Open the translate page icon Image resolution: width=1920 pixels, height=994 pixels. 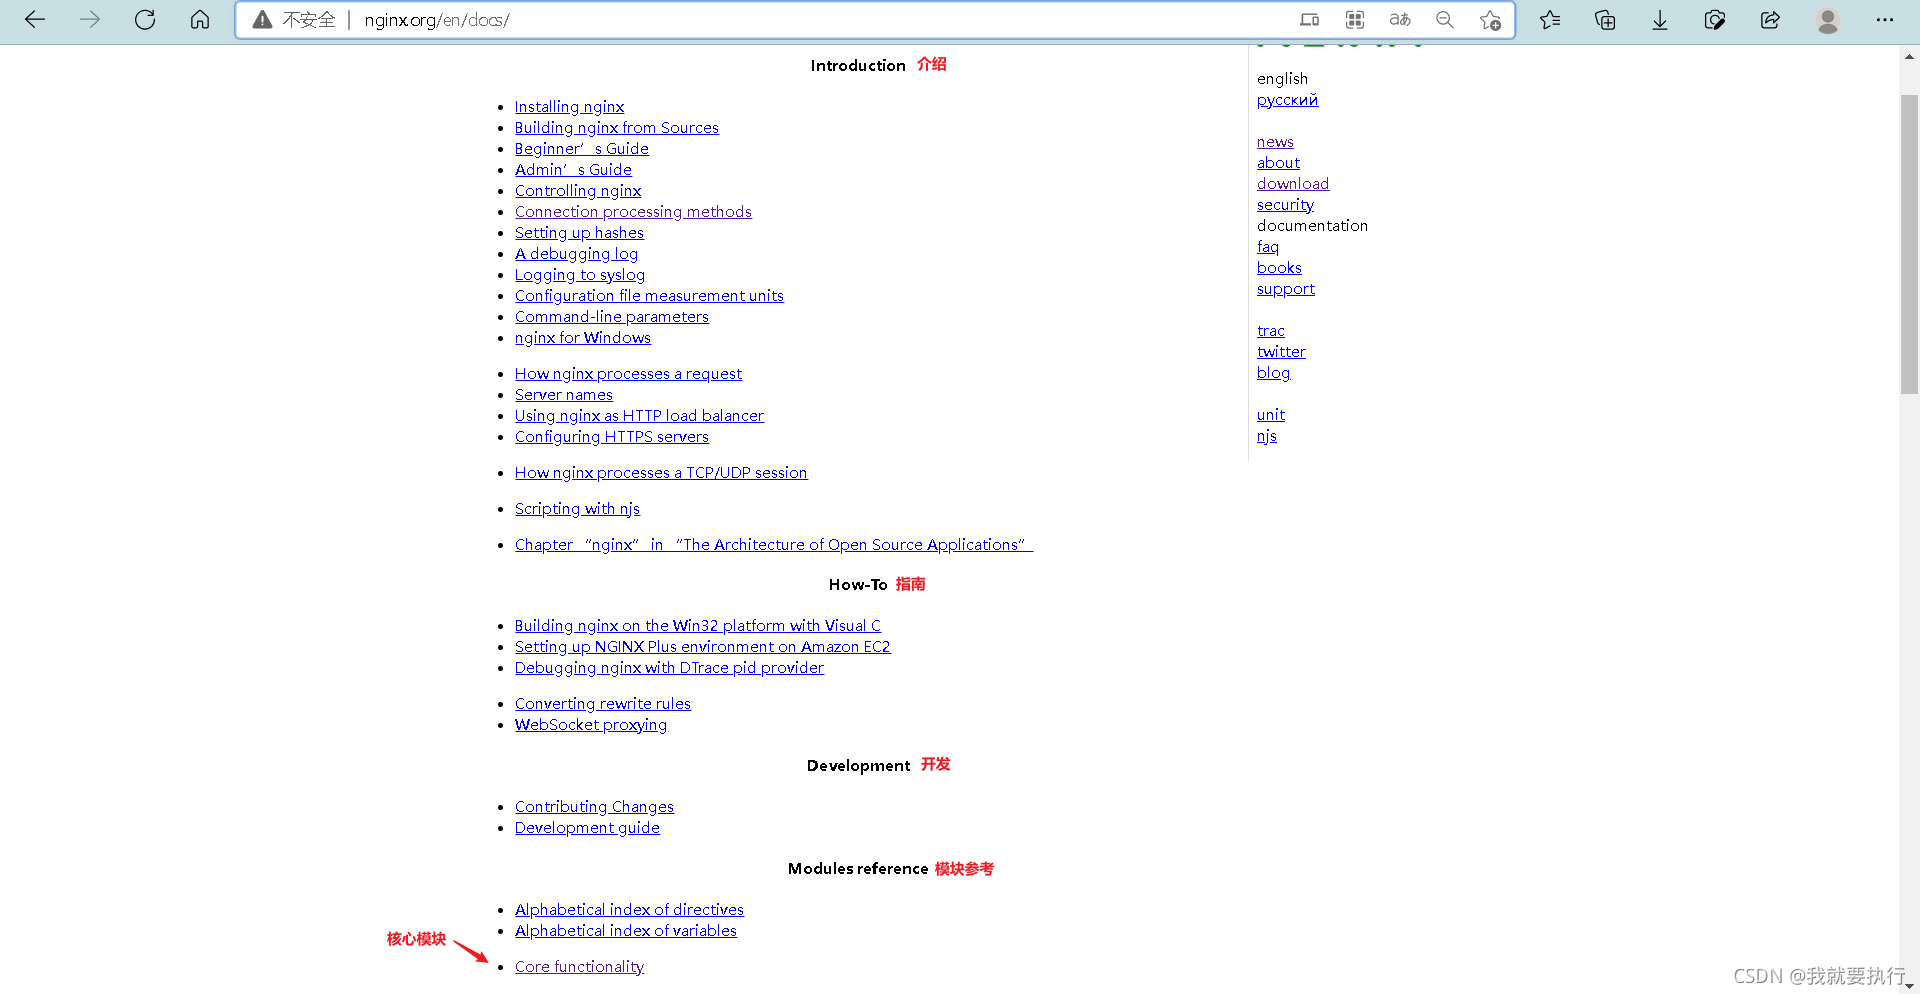(x=1400, y=20)
